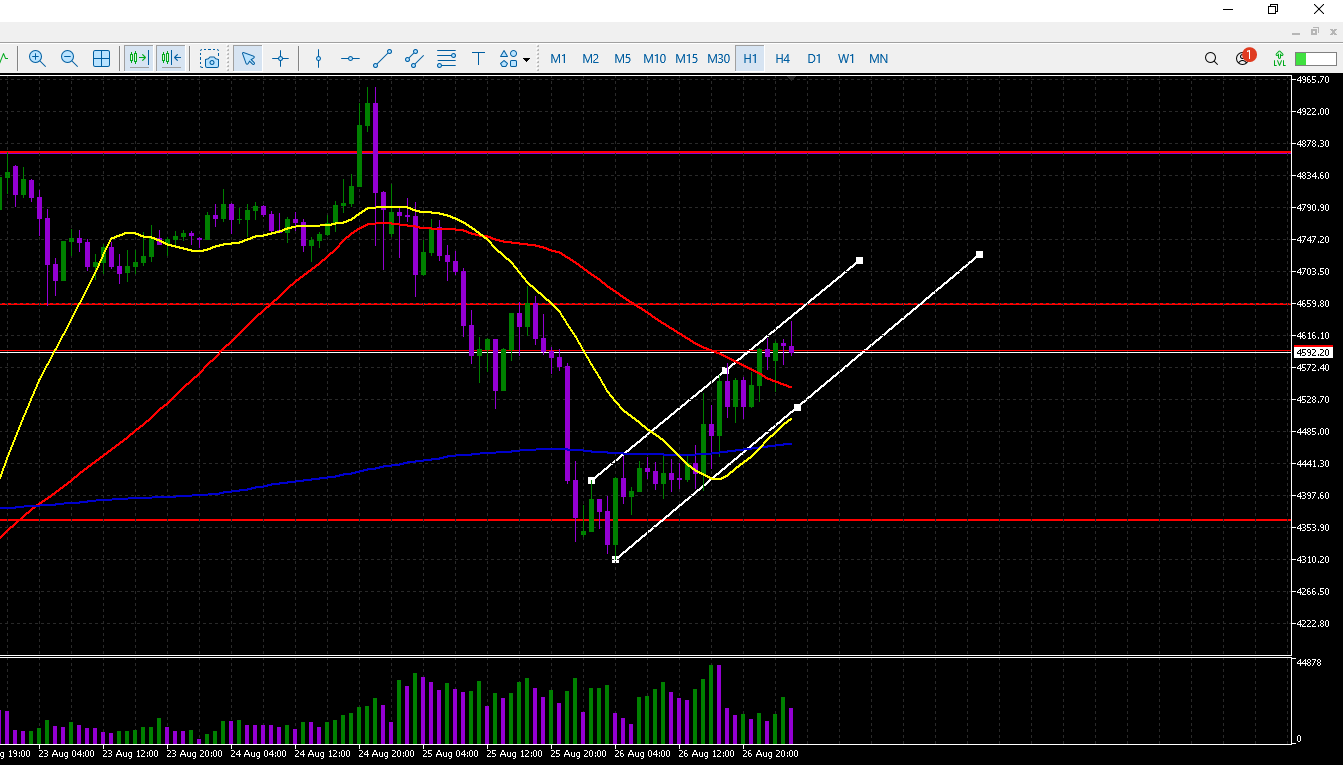Screen dimensions: 1343x765
Task: Open the account notifications icon
Action: 1244,58
